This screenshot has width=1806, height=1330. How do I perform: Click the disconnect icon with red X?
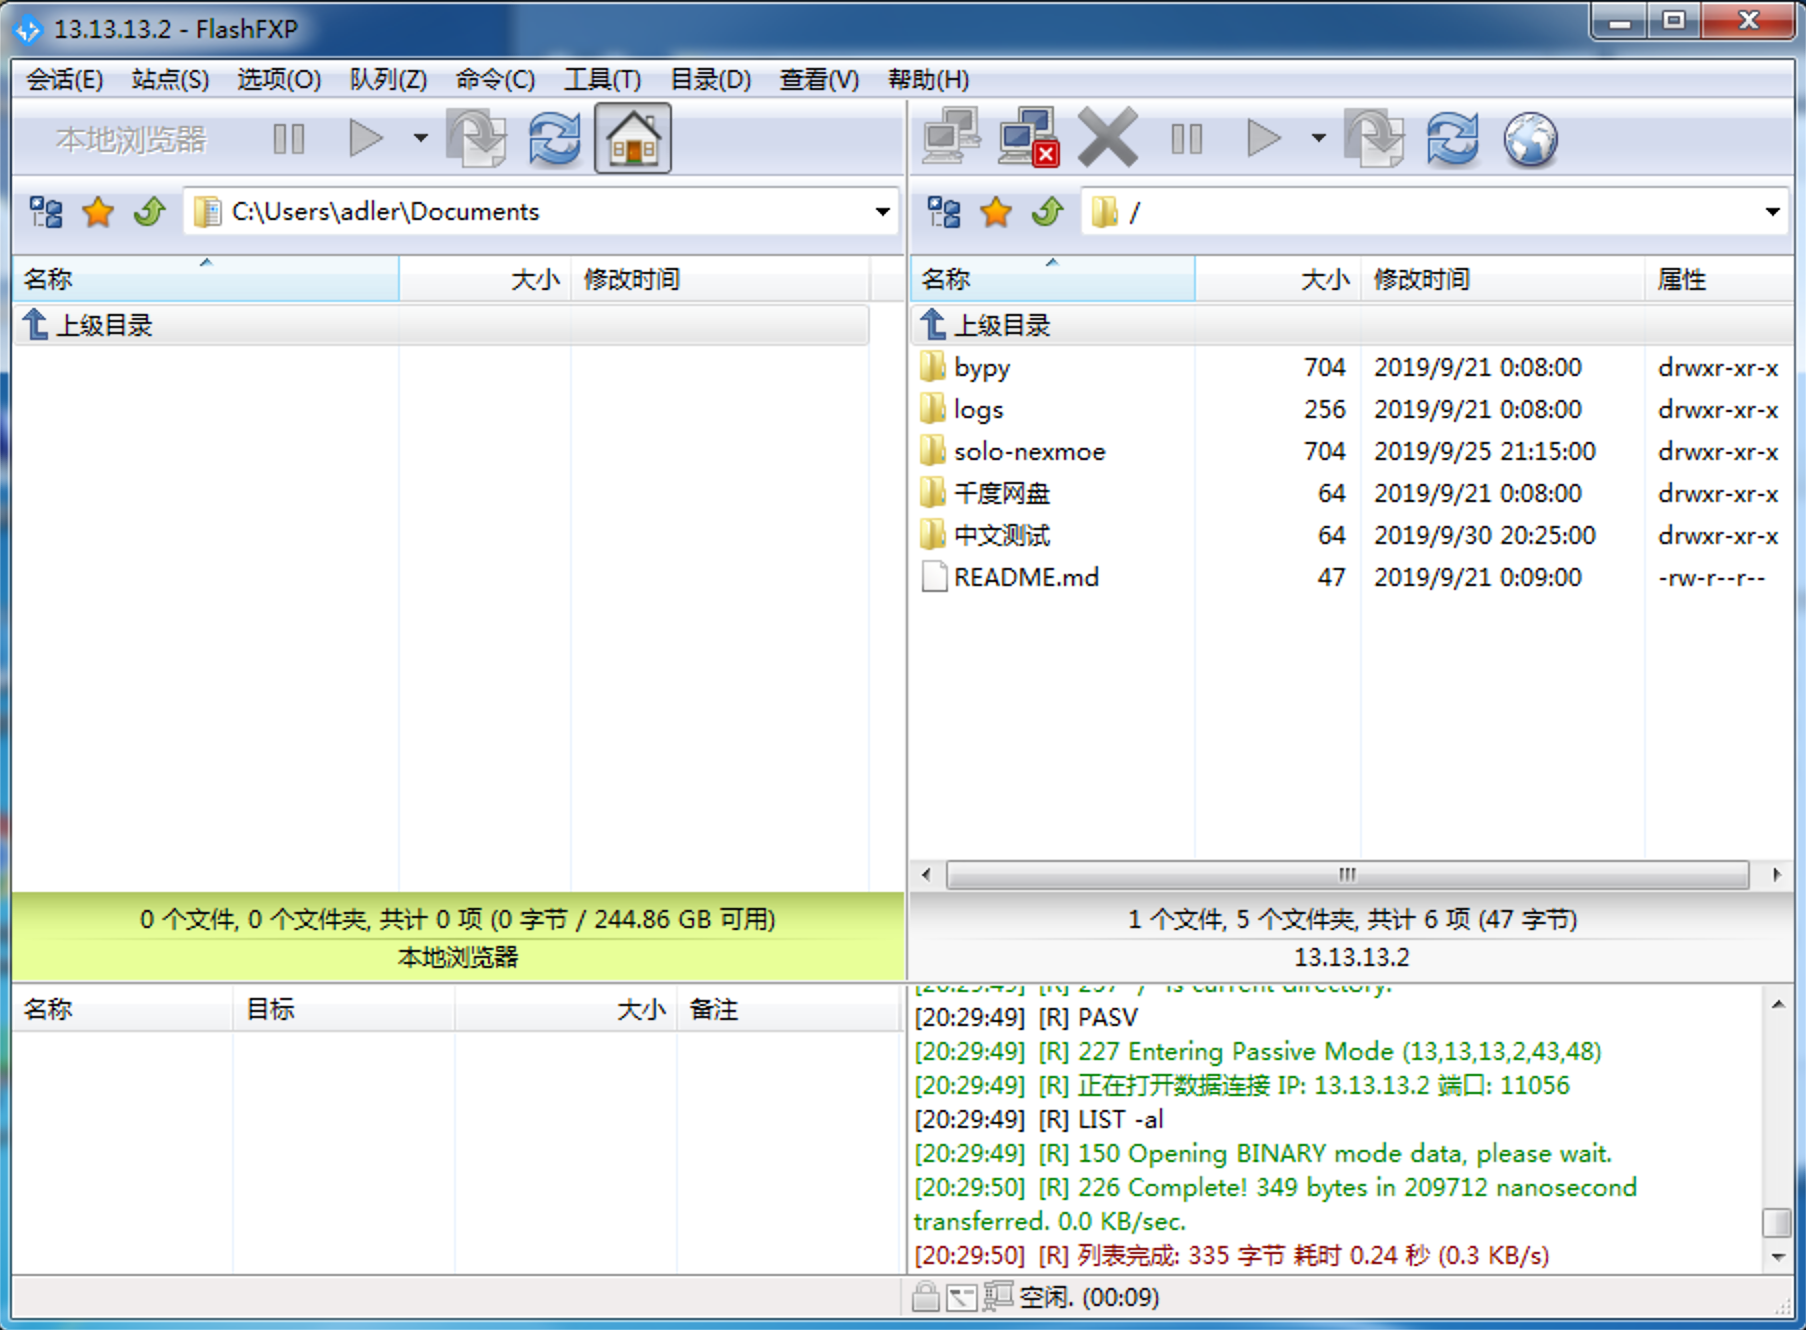click(x=1029, y=137)
